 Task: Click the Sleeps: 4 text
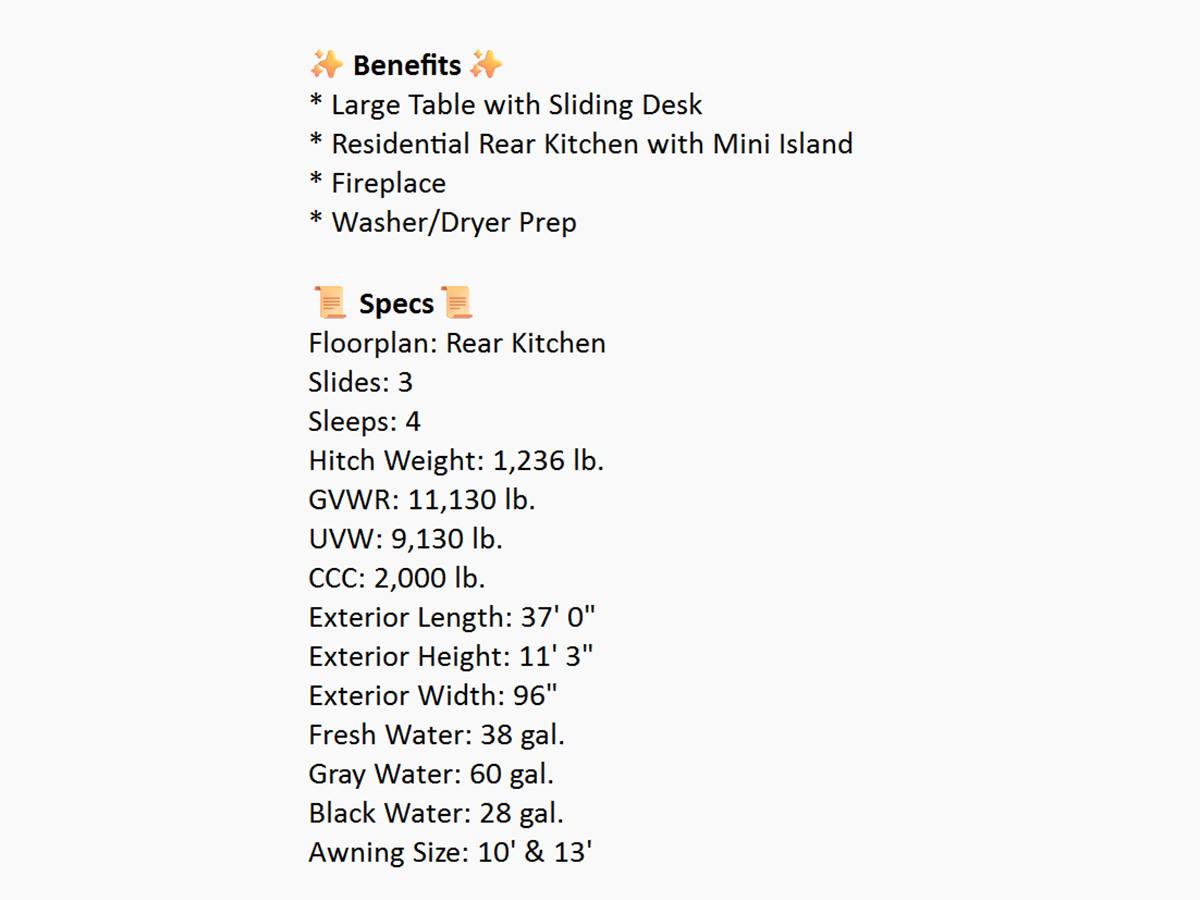coord(365,421)
